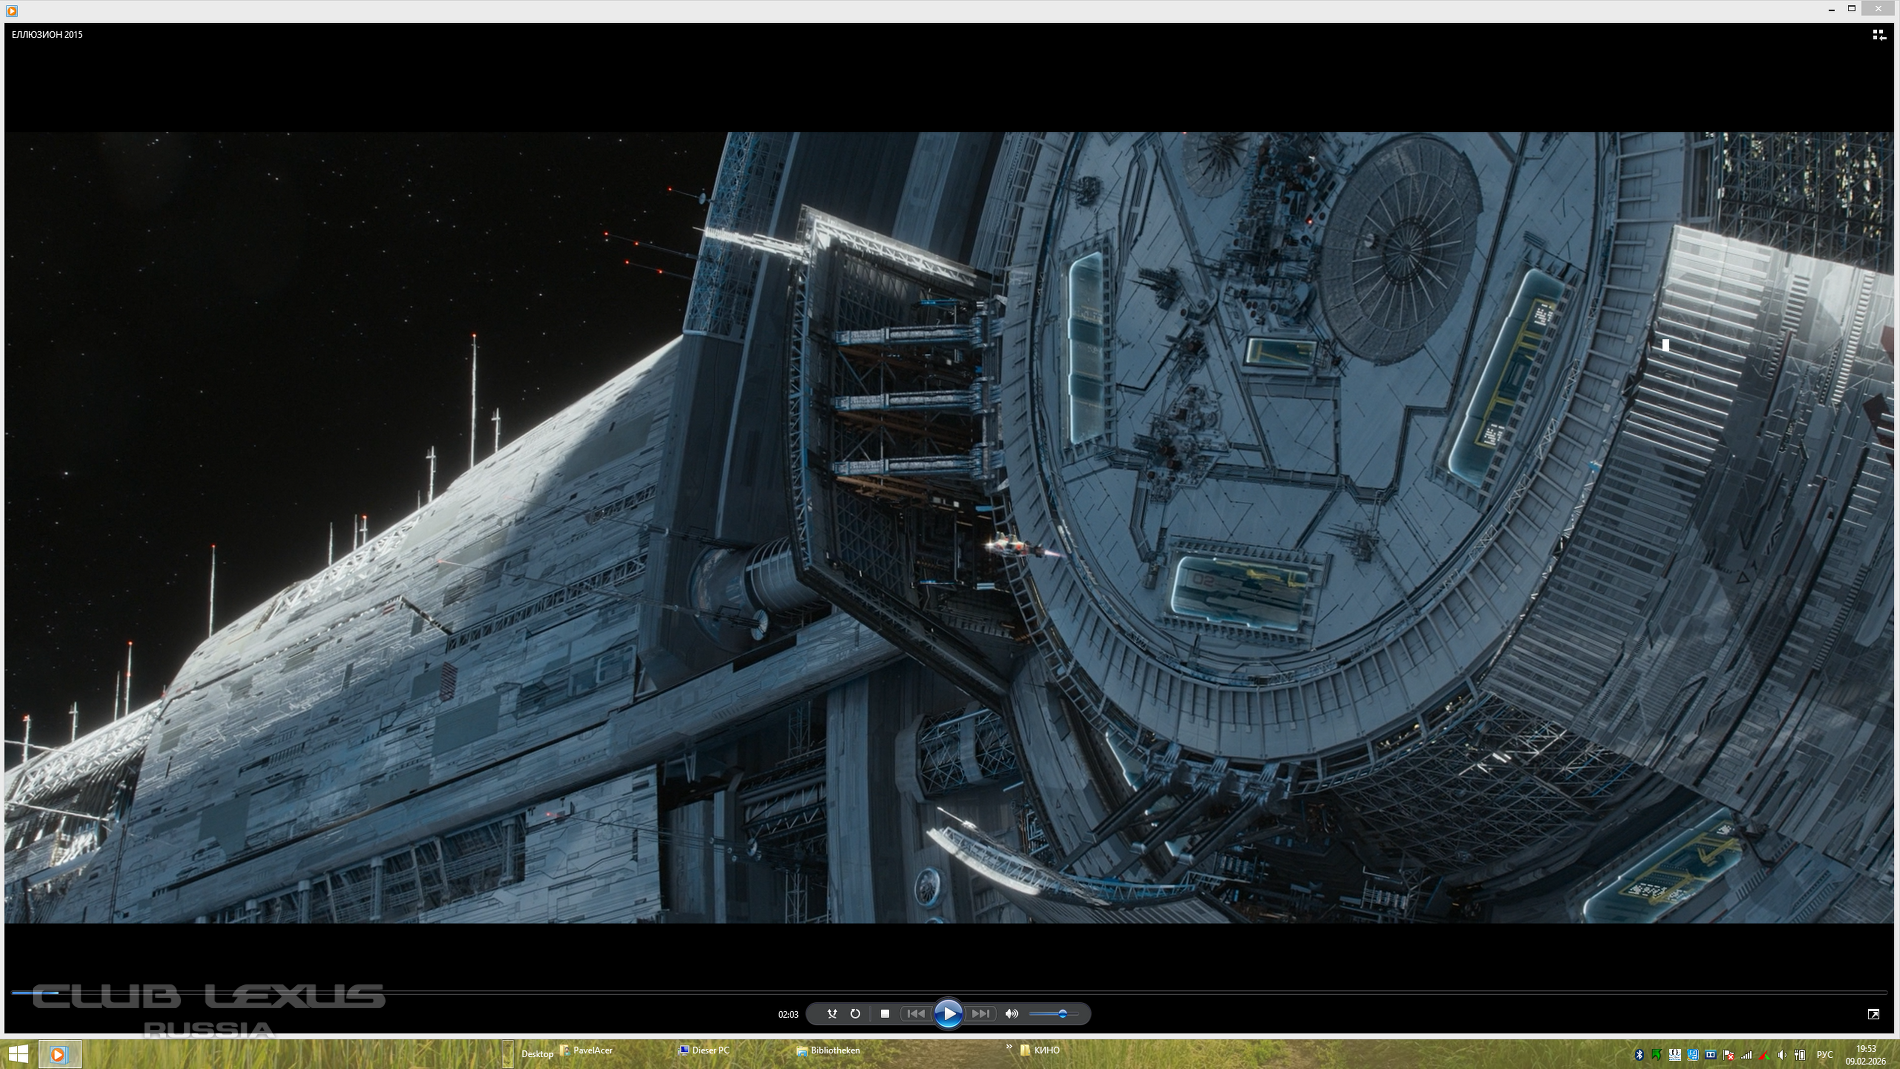Mute the player volume
This screenshot has height=1069, width=1900.
click(1011, 1014)
